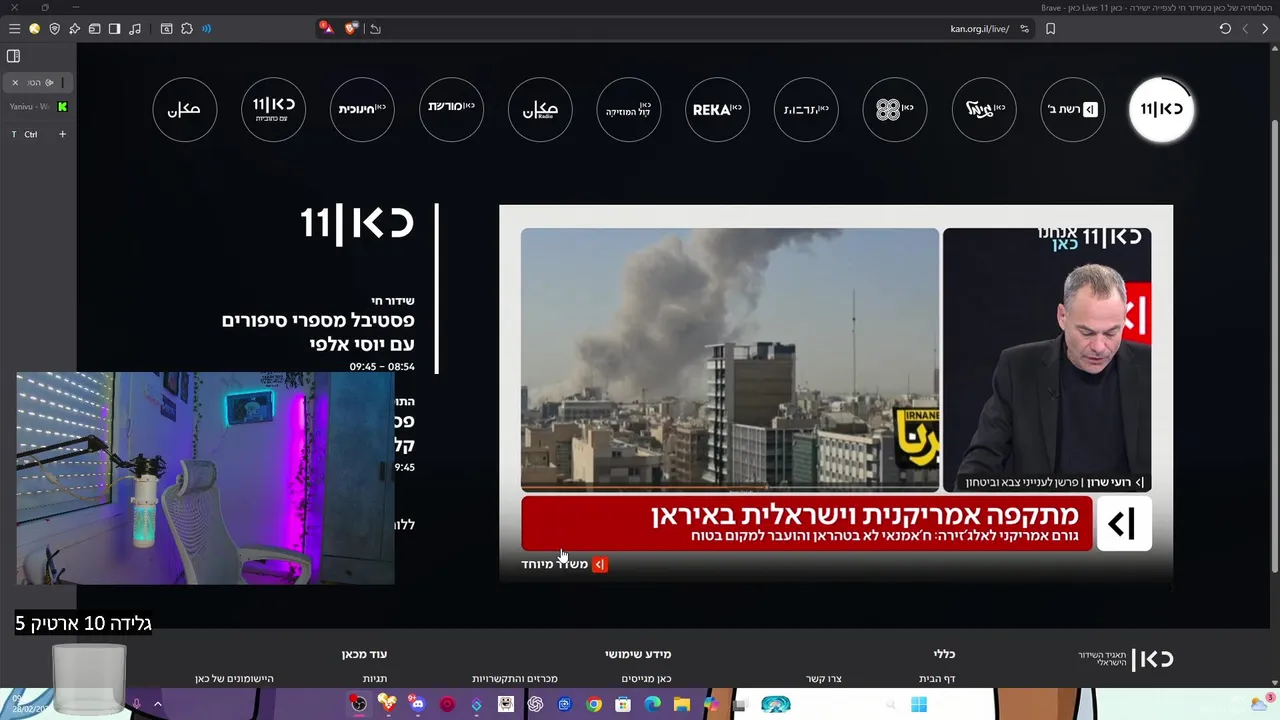Select the Makan Radio channel circle
This screenshot has height=720, width=1280.
(x=540, y=109)
